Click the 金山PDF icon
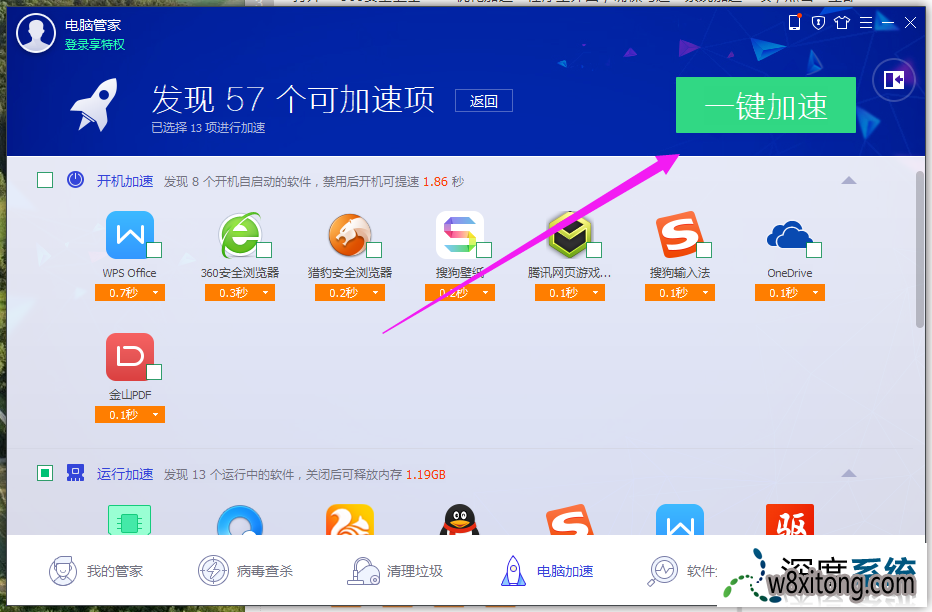The width and height of the screenshot is (932, 612). pos(129,357)
